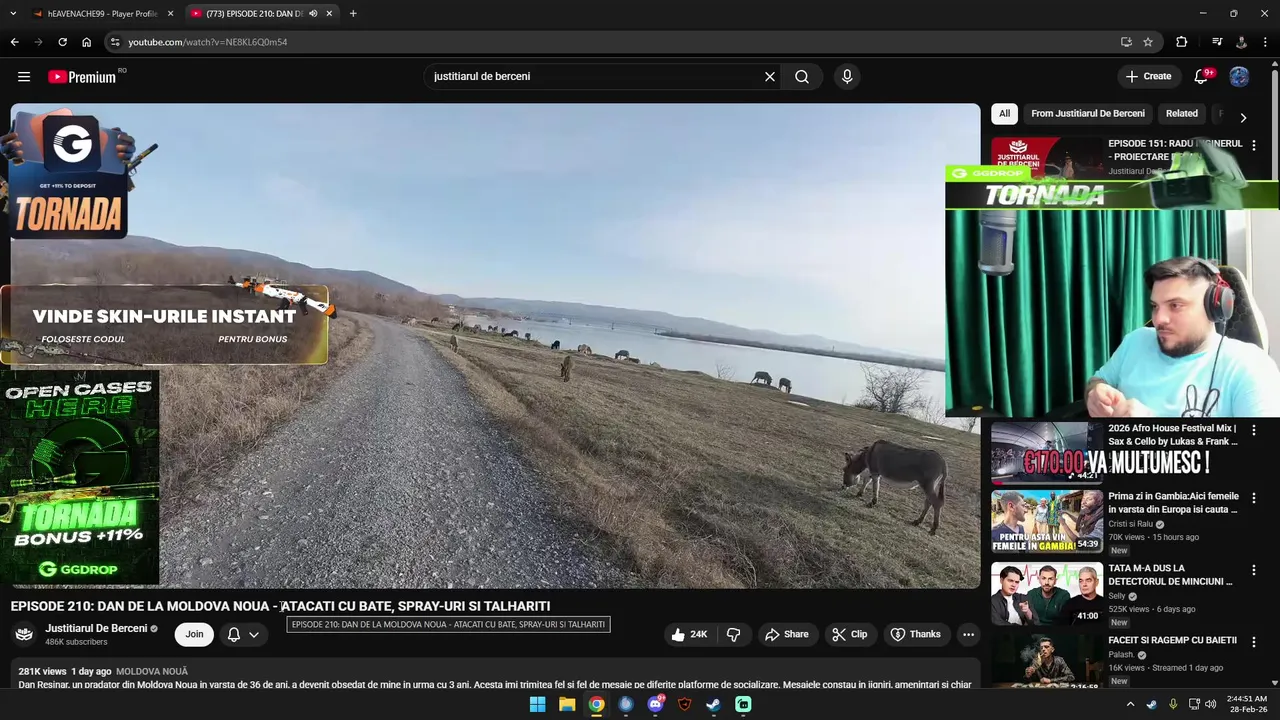Open Chrome extensions puzzle icon
Viewport: 1280px width, 720px height.
[x=1181, y=42]
